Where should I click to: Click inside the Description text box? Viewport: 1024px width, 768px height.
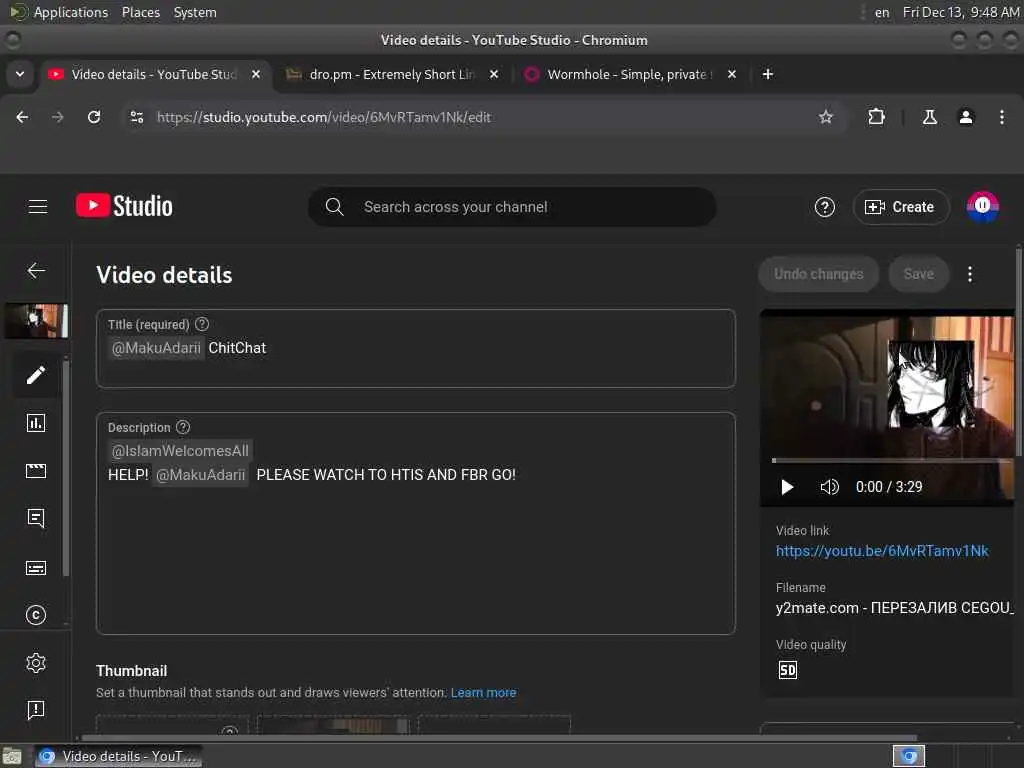point(415,524)
